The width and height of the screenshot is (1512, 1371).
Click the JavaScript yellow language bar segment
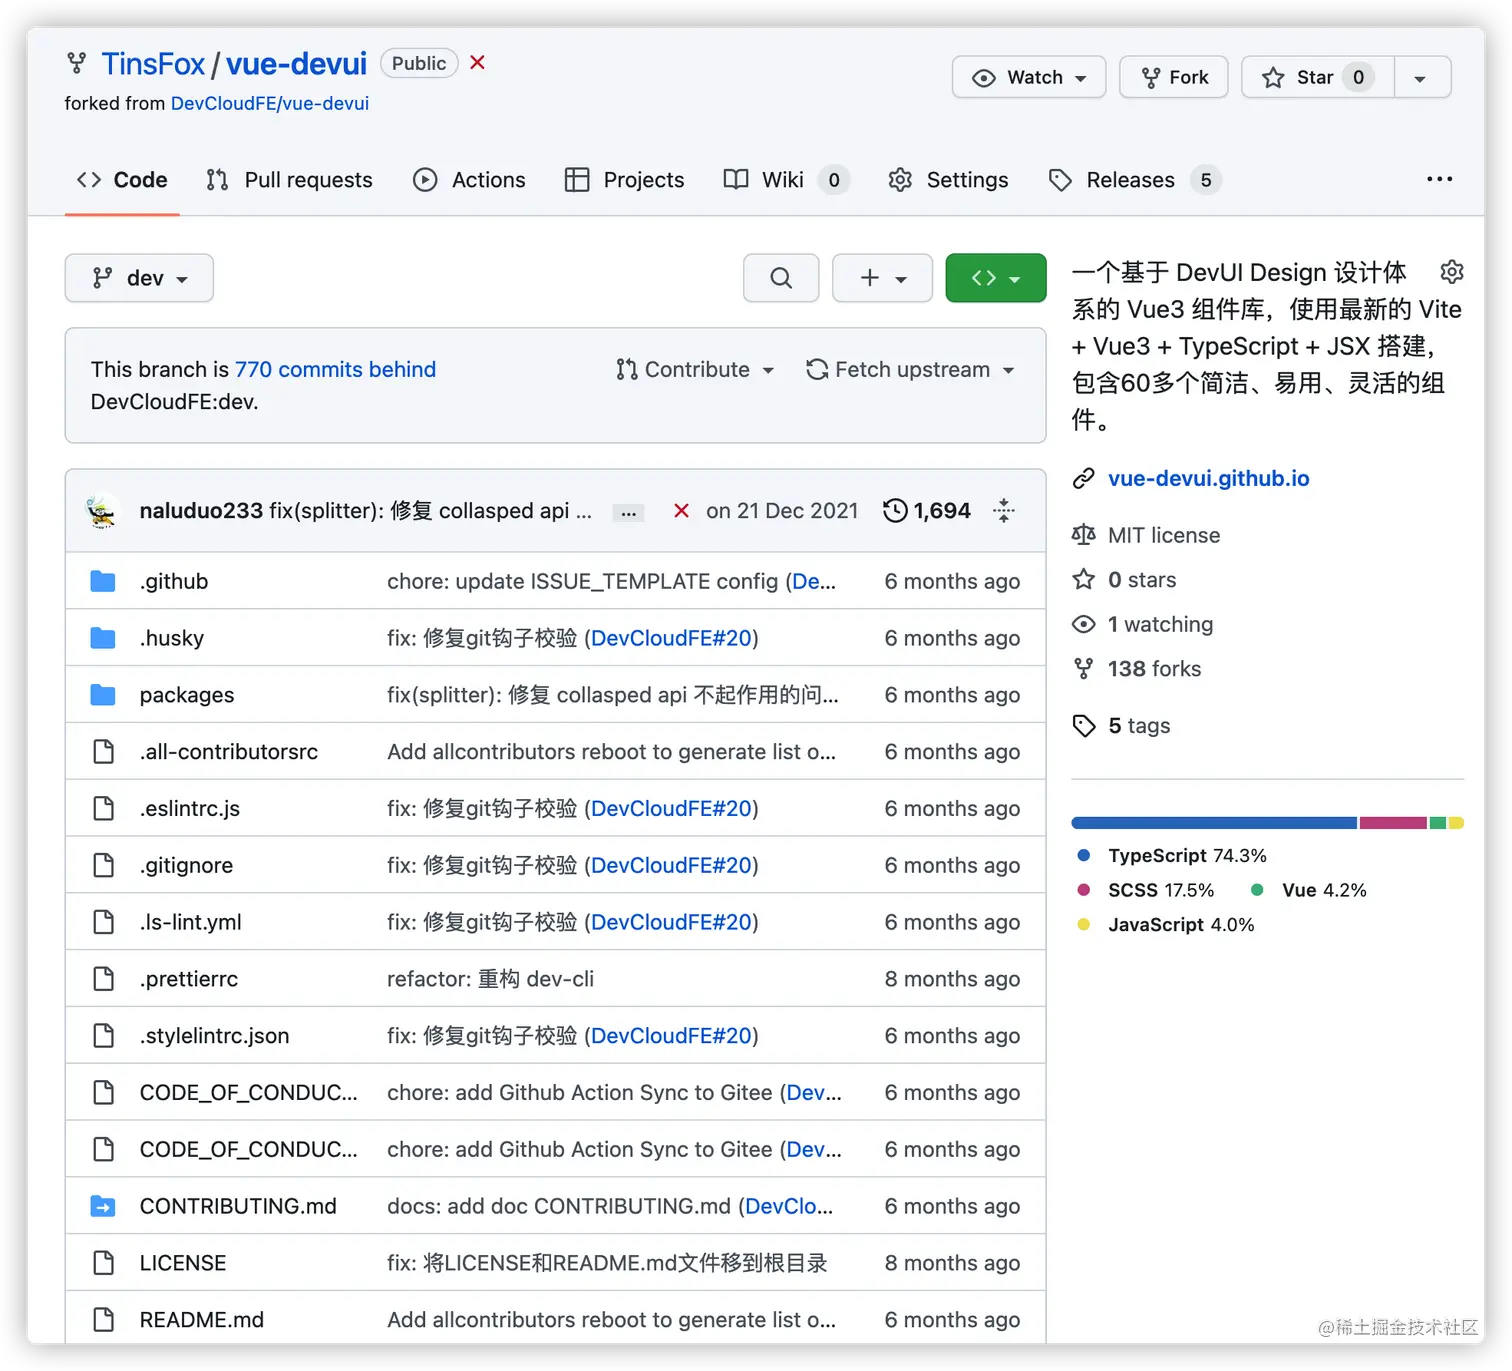coord(1457,823)
